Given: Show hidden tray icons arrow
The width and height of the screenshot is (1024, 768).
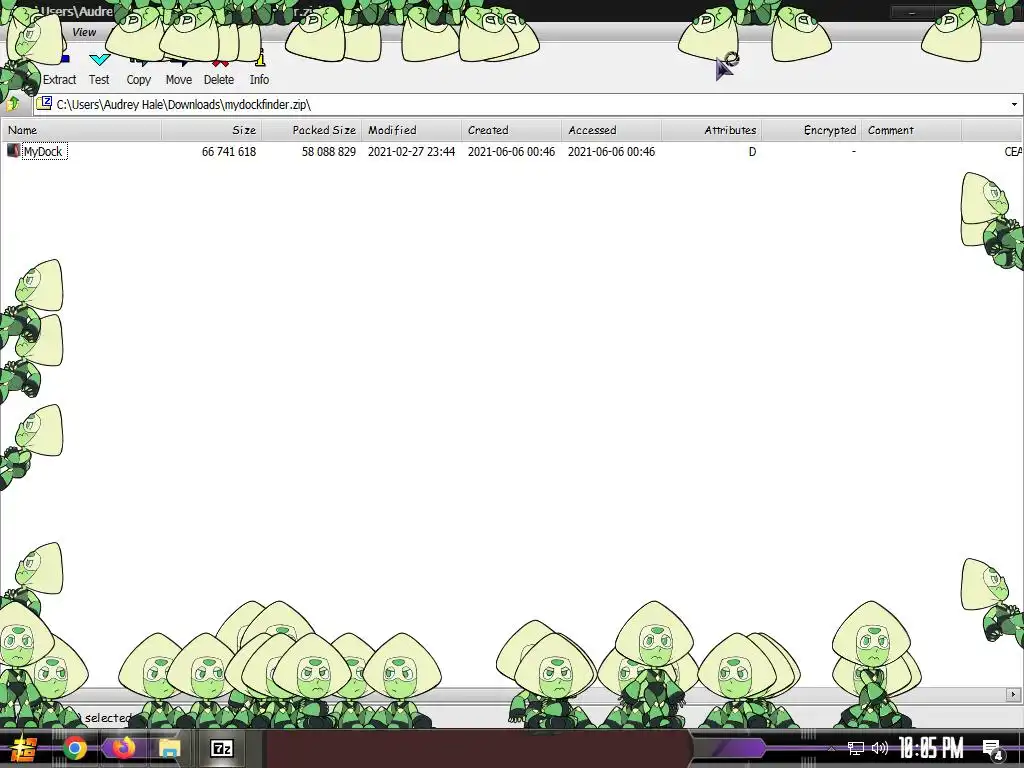Looking at the screenshot, I should tap(831, 749).
